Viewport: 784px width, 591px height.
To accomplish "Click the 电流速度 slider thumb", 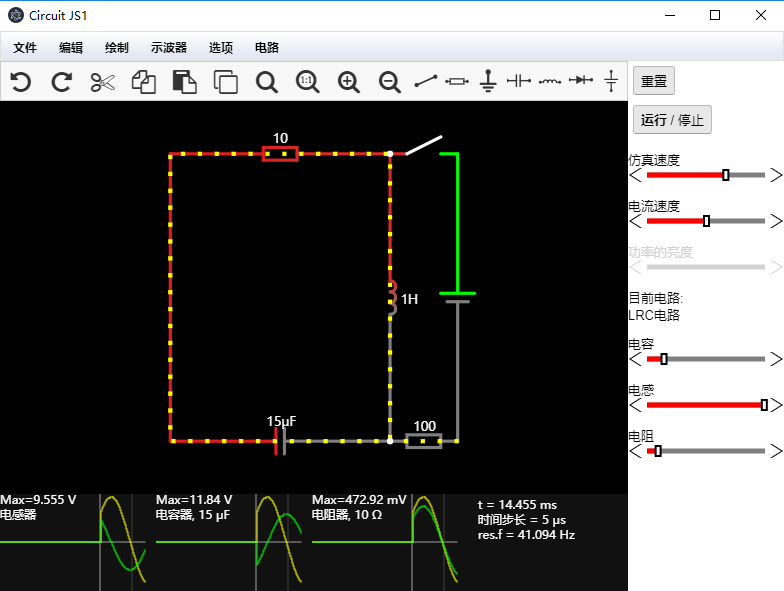I will click(706, 221).
